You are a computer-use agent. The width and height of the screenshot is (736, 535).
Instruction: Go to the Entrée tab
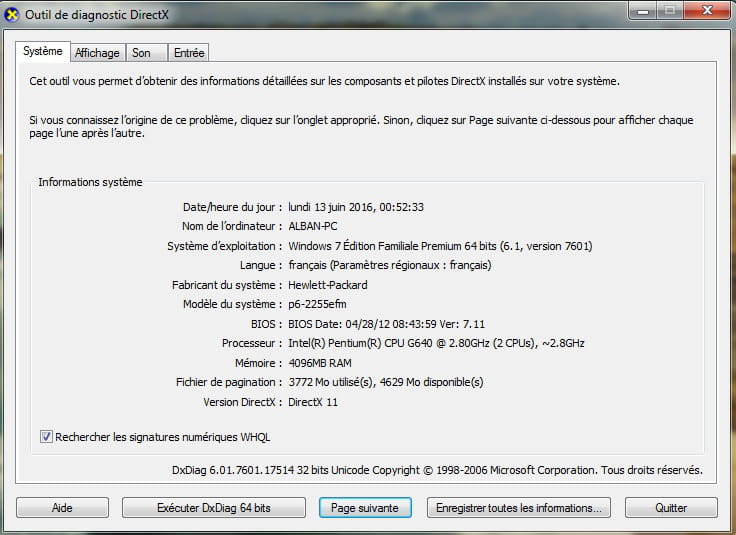(x=188, y=53)
